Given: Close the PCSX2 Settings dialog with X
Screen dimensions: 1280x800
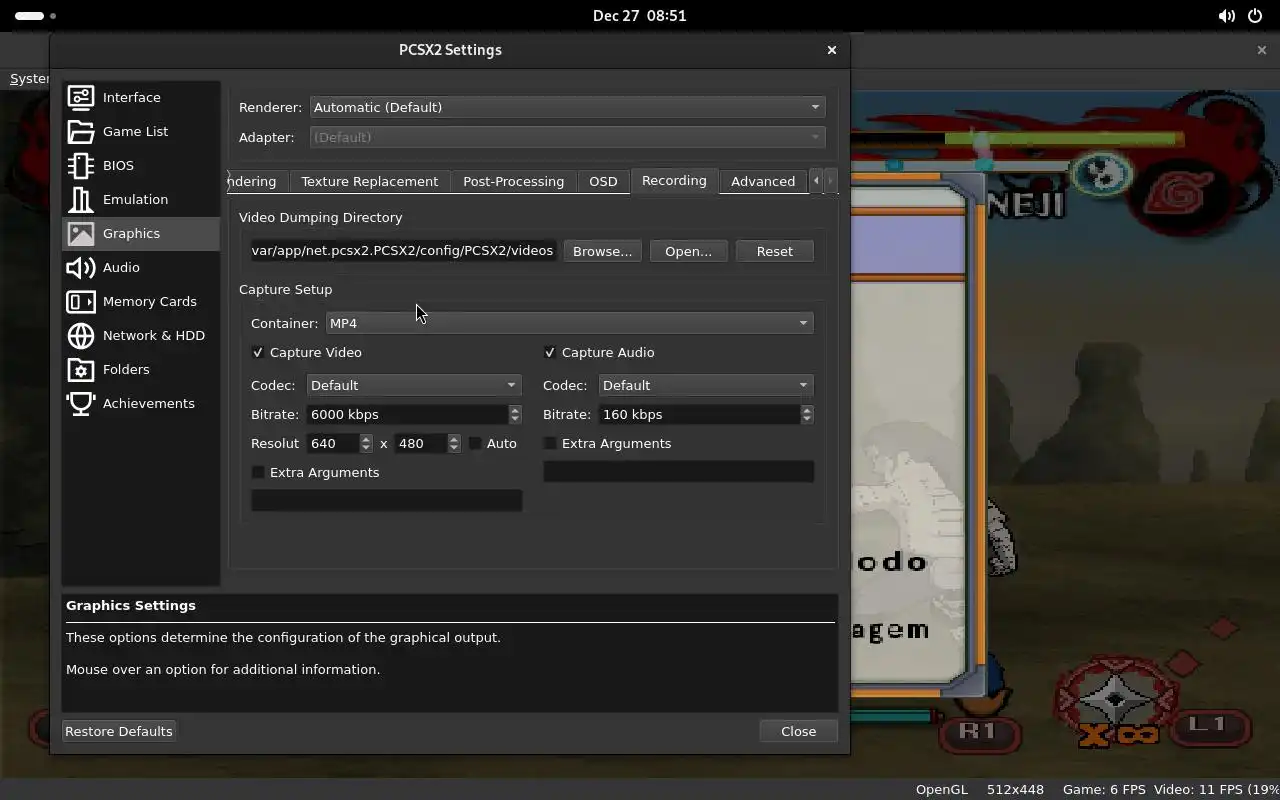Looking at the screenshot, I should [831, 50].
